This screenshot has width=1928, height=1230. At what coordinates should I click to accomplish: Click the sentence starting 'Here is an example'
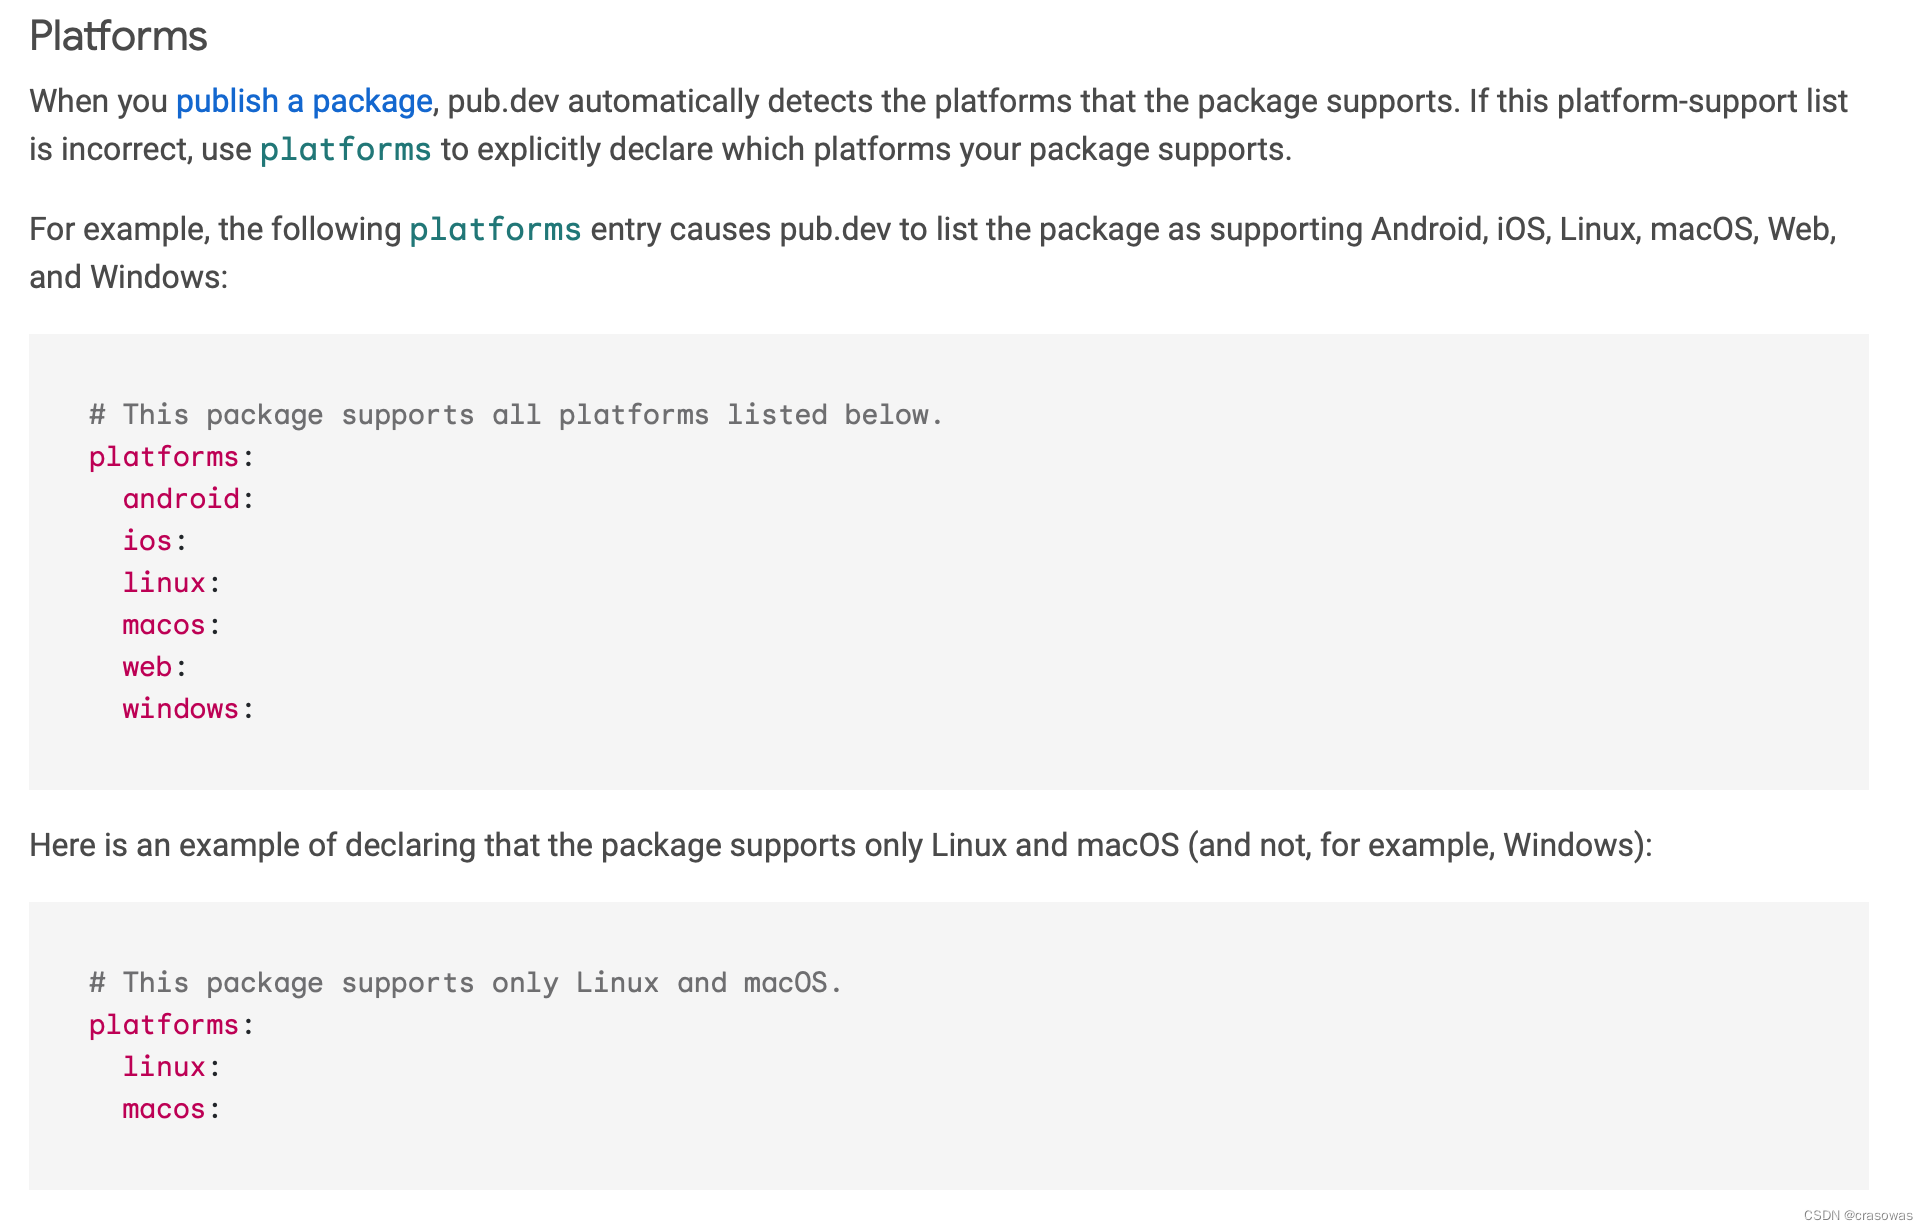coord(840,846)
